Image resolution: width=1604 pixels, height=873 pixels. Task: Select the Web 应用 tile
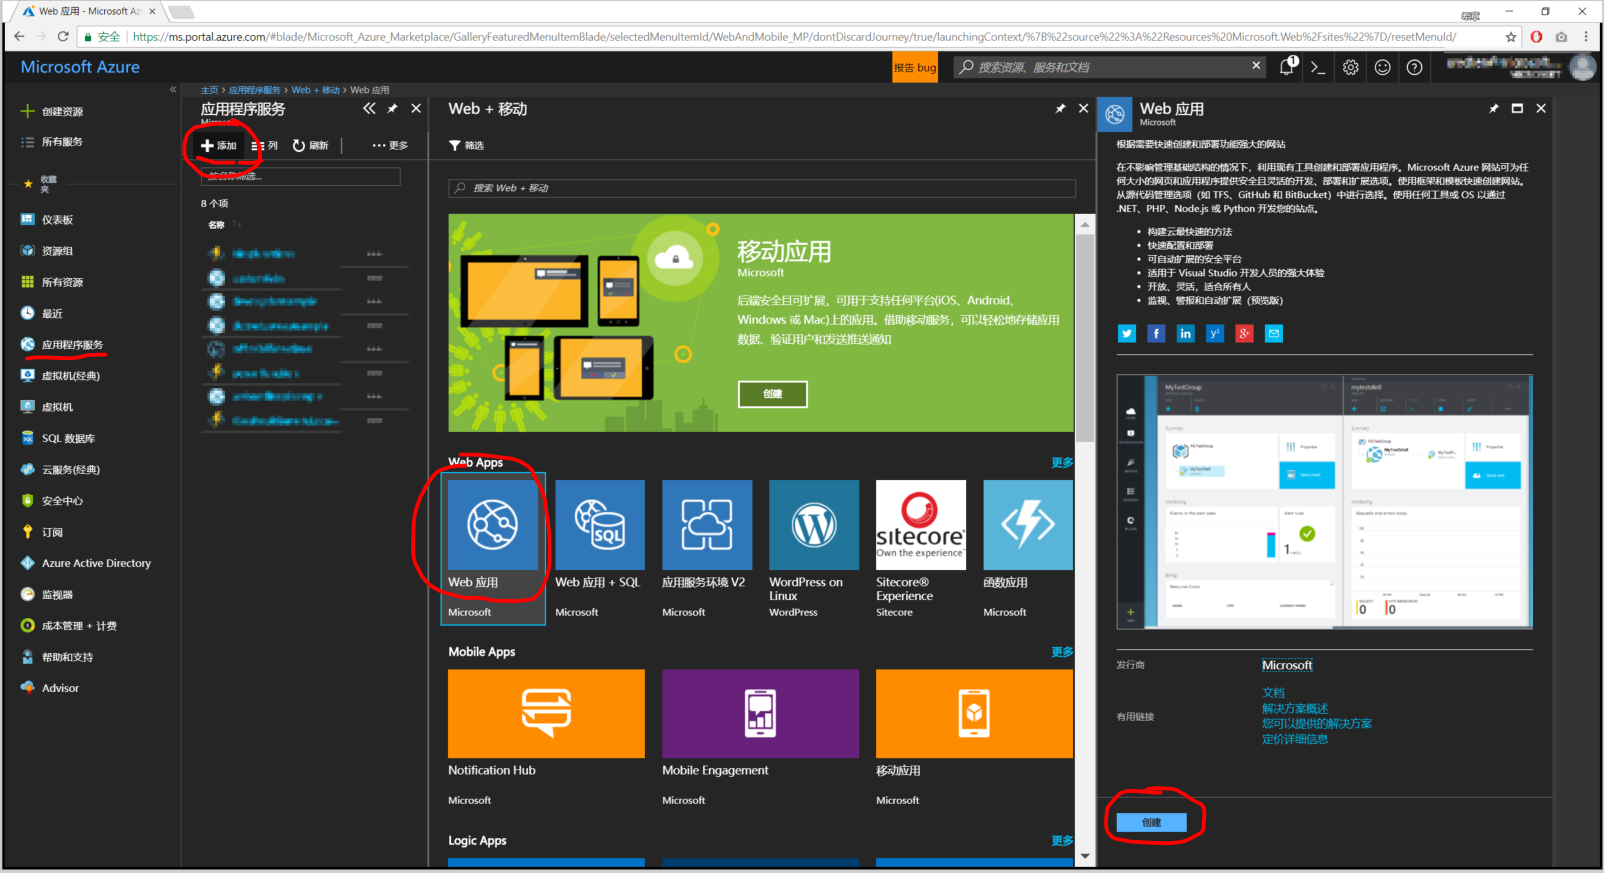pos(493,548)
